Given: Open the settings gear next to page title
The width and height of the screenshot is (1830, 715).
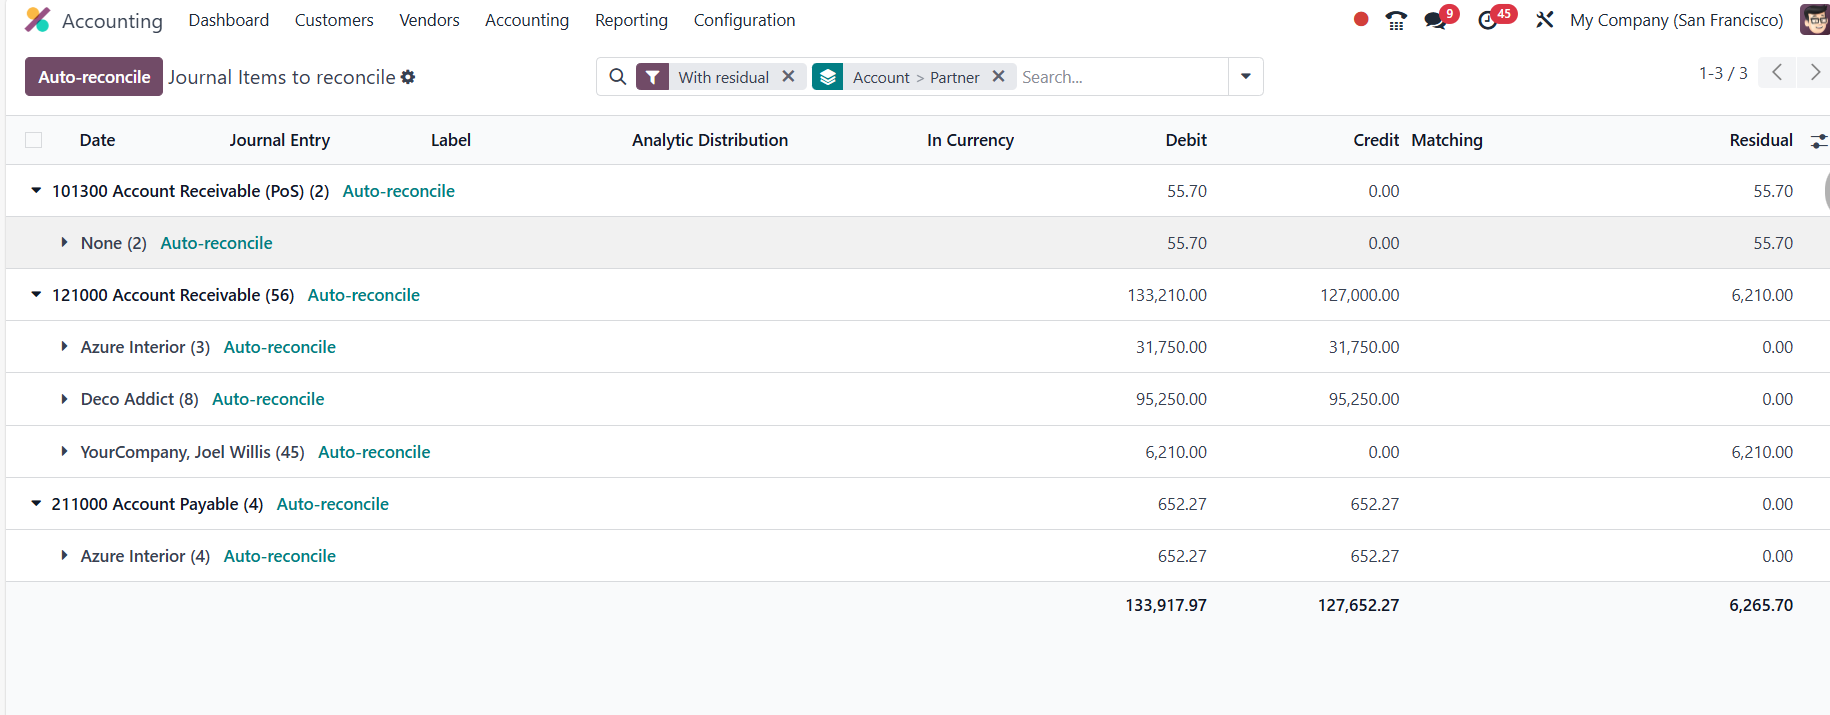Looking at the screenshot, I should tap(408, 77).
